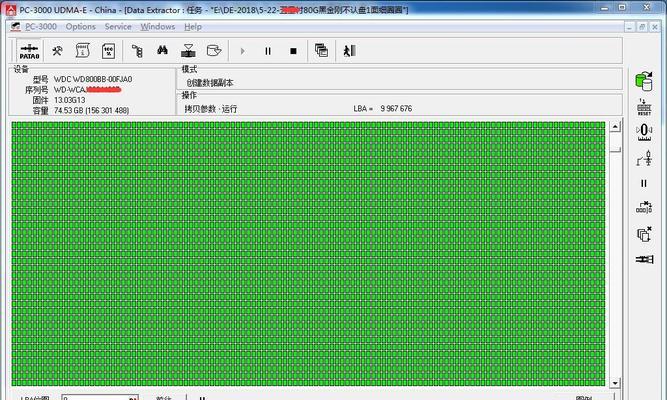Open the Options menu
This screenshot has height=400, width=667.
(80, 26)
